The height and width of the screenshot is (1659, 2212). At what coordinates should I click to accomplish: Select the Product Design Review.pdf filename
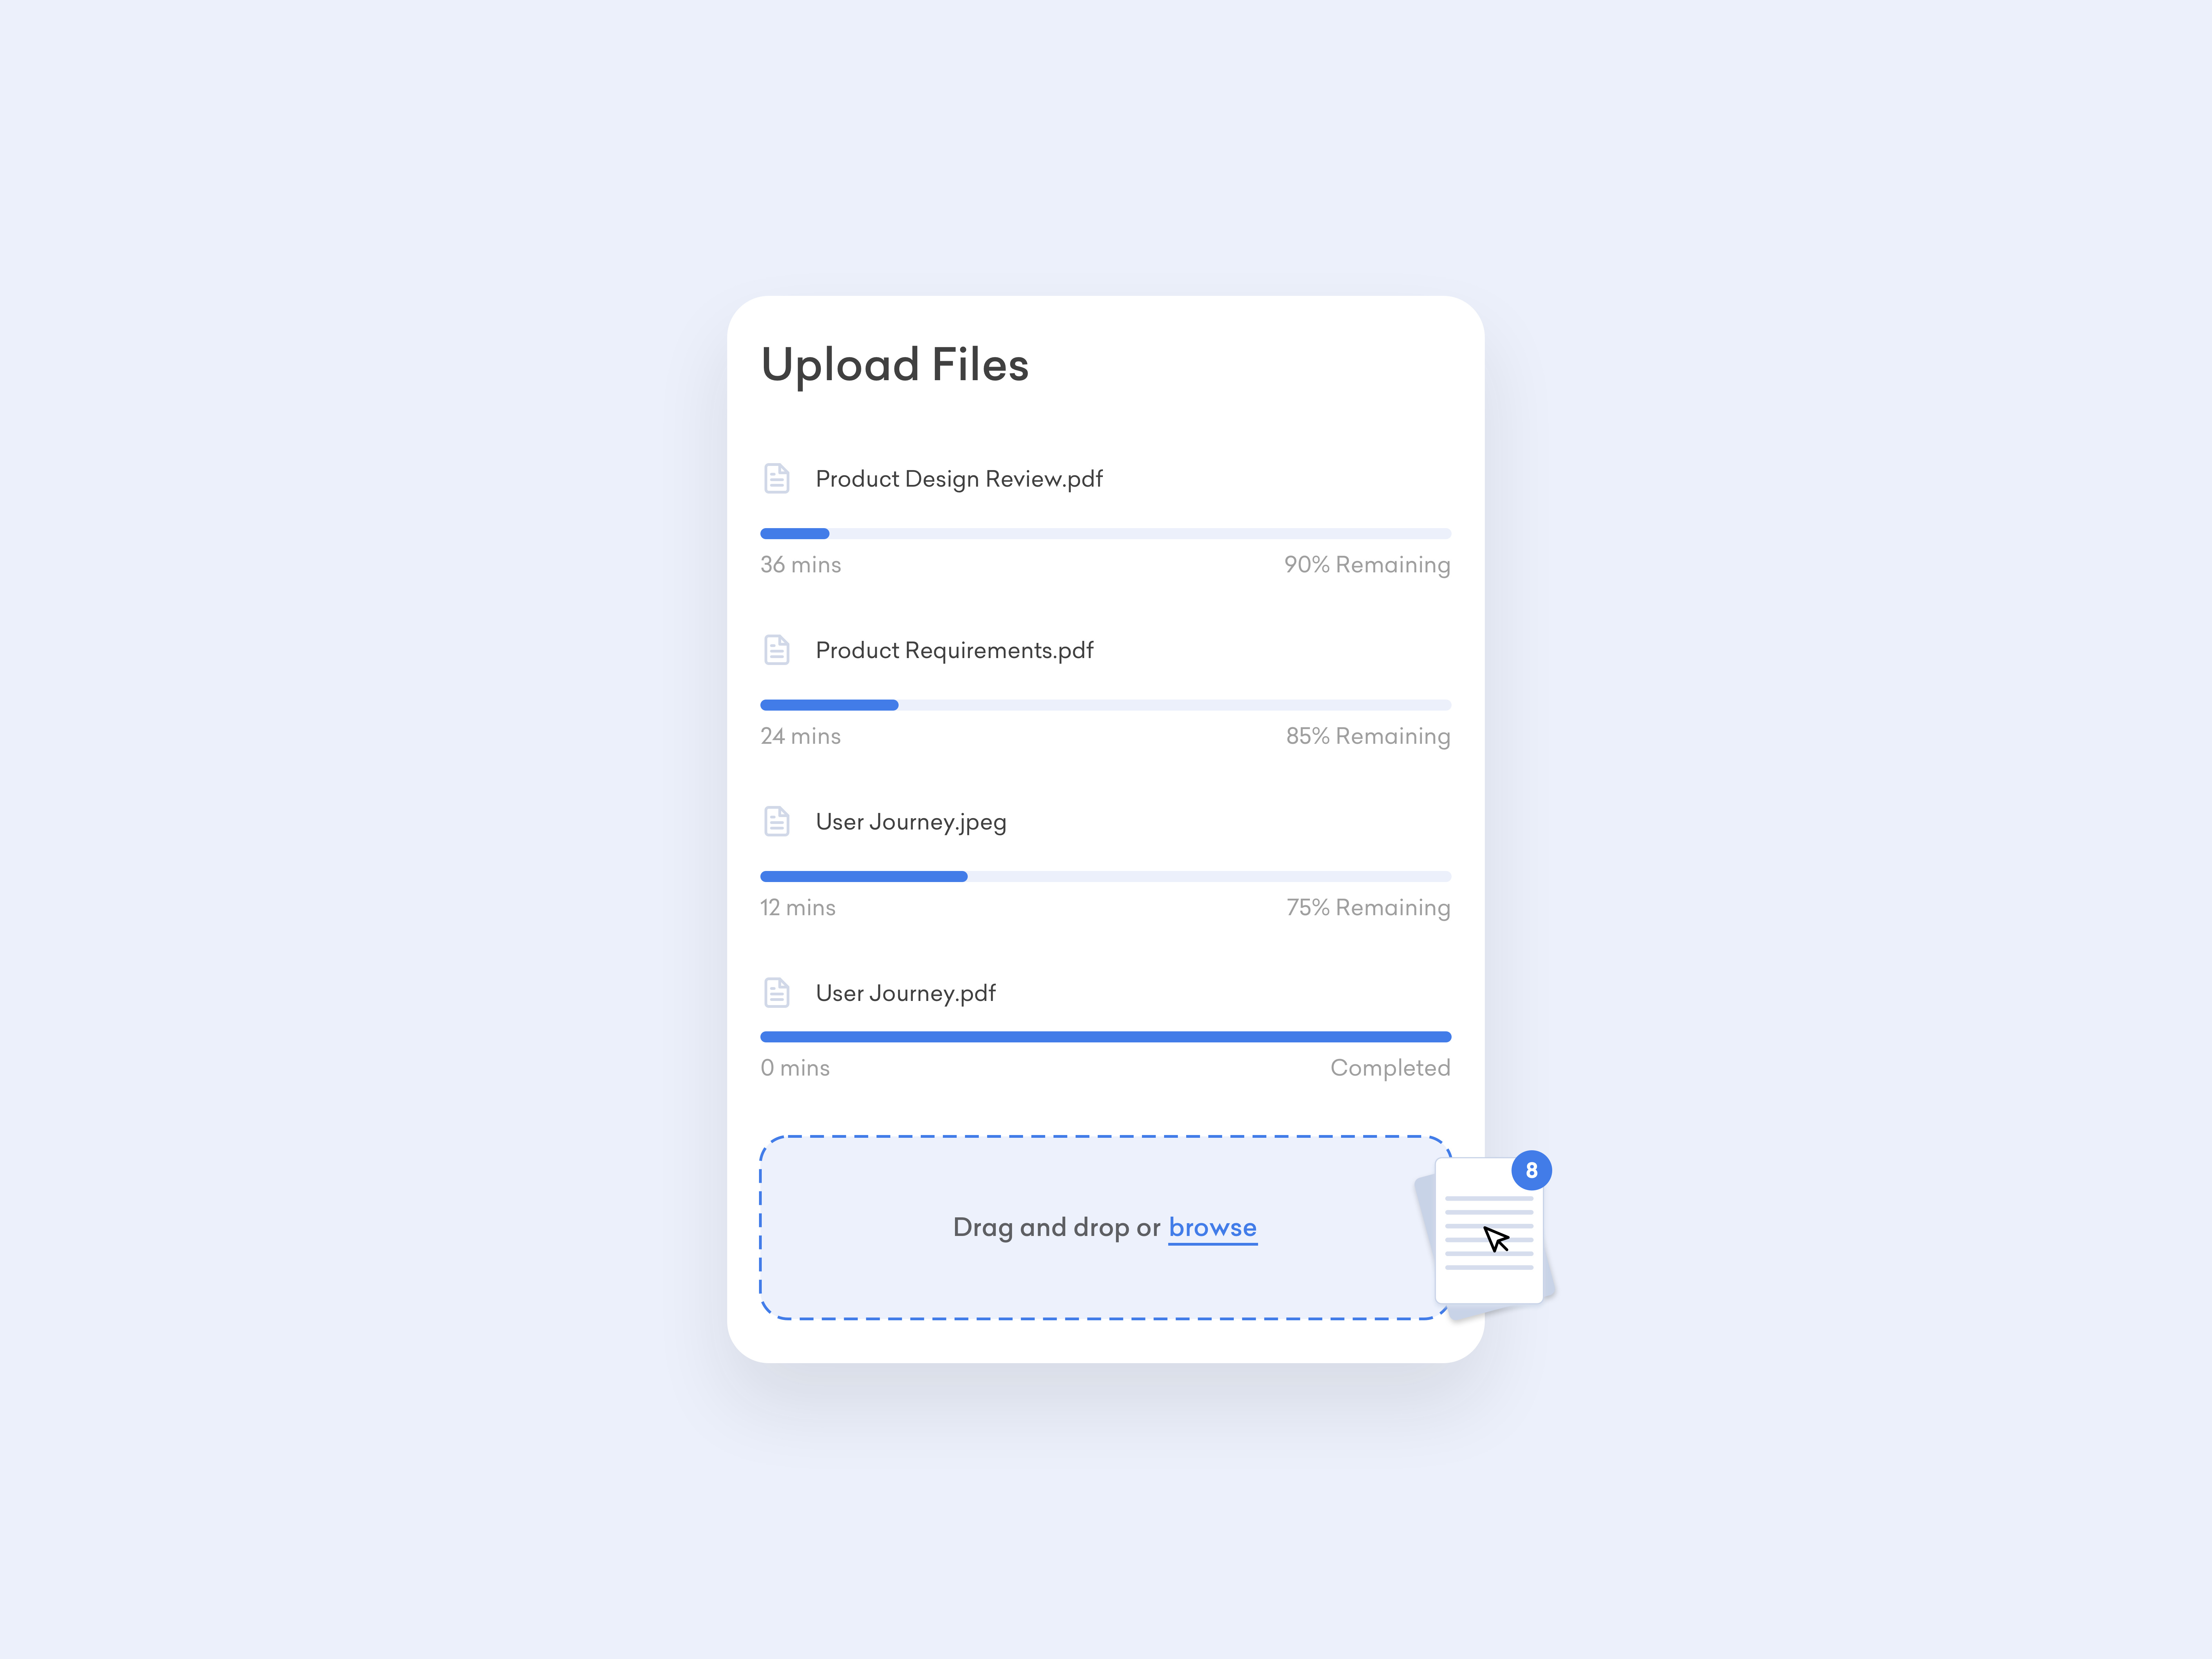coord(959,479)
